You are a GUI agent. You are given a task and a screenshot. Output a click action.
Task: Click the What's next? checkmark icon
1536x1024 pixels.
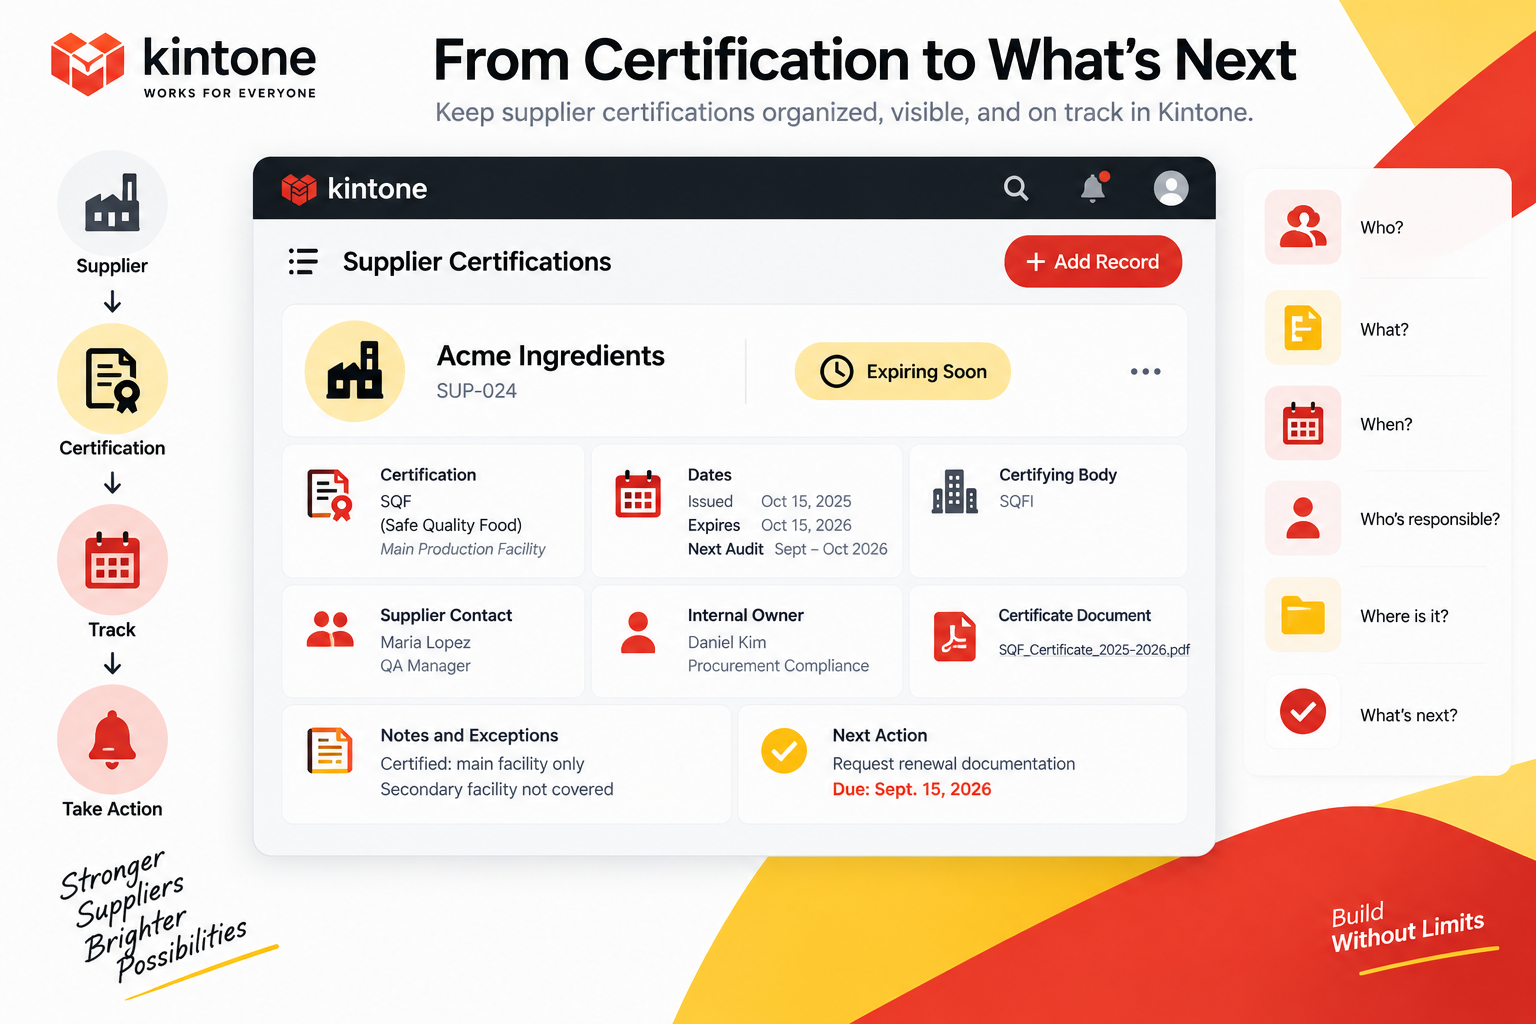point(1303,712)
